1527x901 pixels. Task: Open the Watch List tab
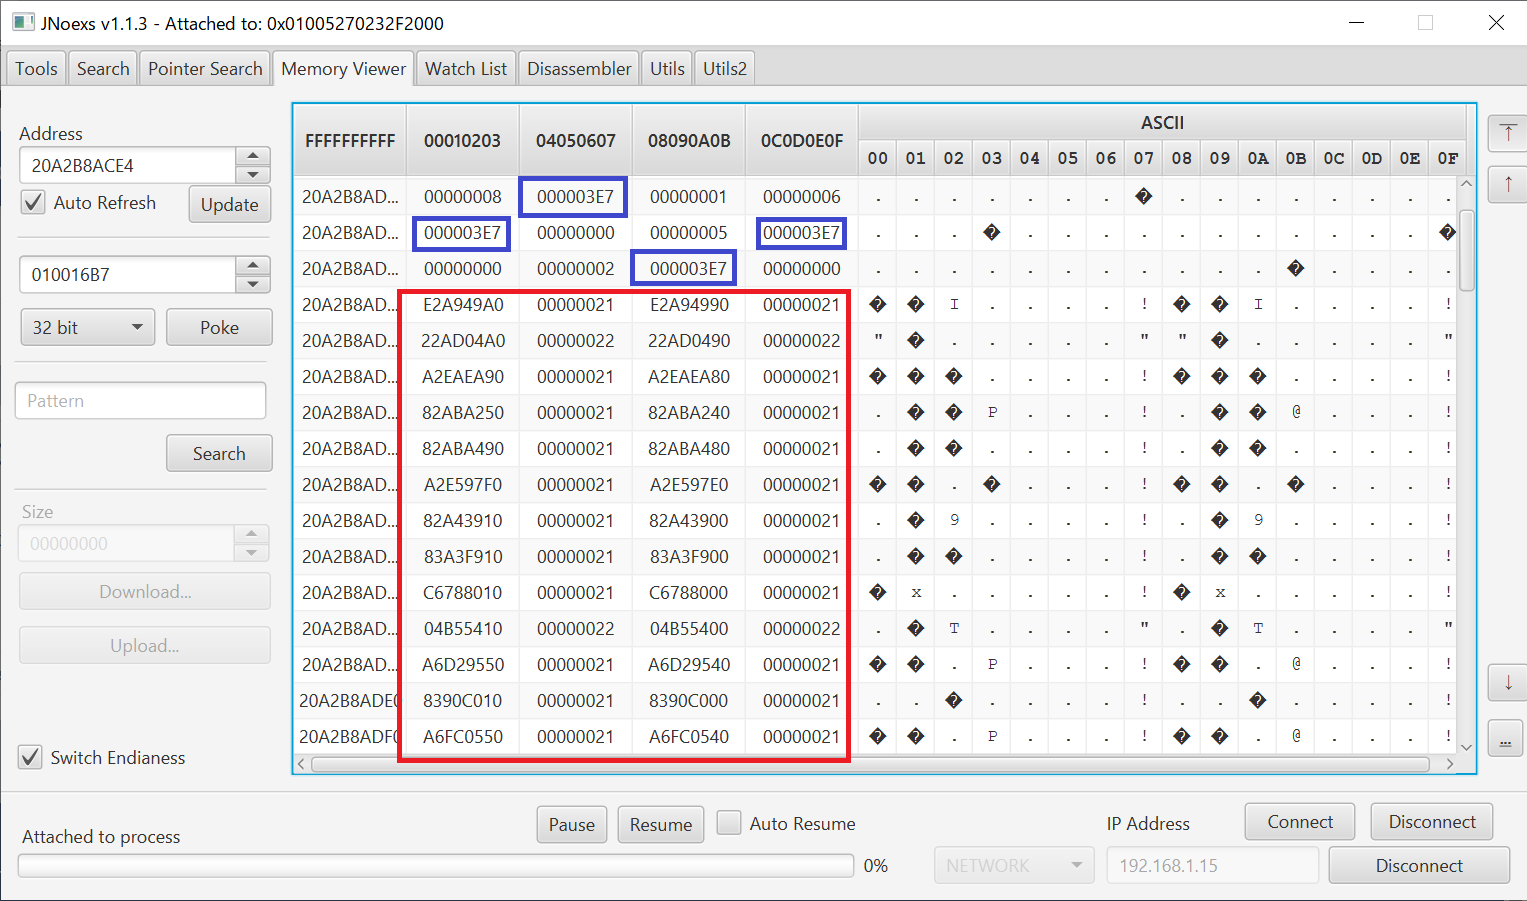466,68
